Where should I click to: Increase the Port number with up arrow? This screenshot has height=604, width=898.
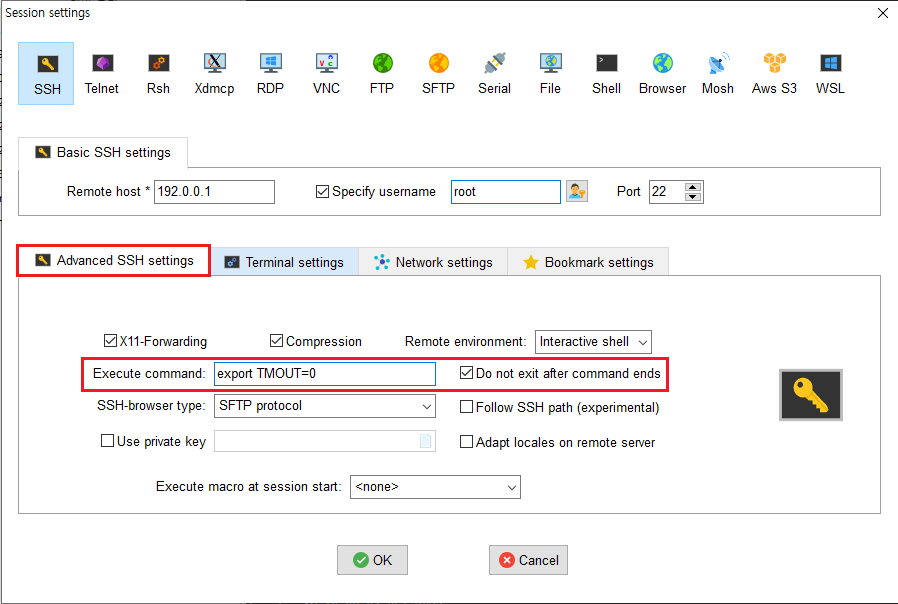pyautogui.click(x=693, y=187)
